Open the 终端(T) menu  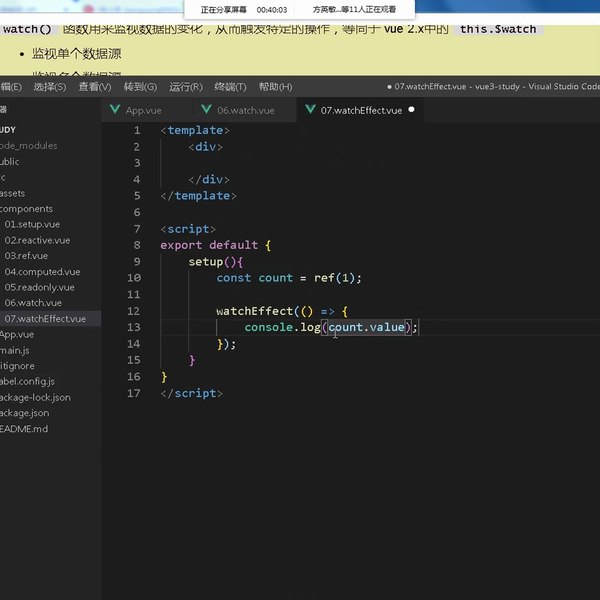click(231, 87)
